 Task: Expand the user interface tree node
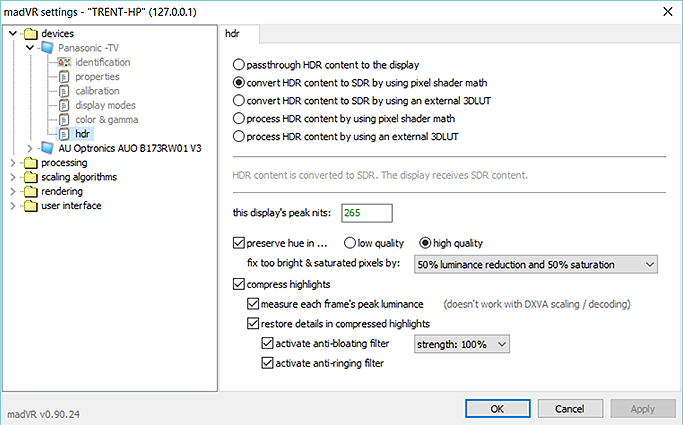coord(13,206)
